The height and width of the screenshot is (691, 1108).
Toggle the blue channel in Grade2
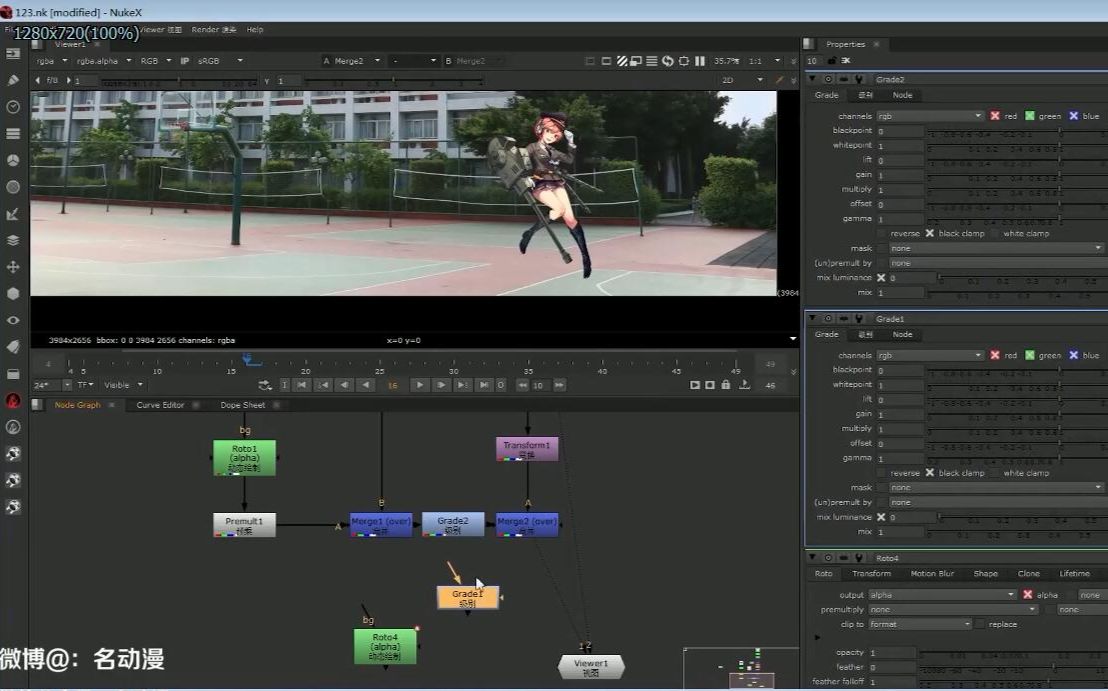pos(1073,116)
